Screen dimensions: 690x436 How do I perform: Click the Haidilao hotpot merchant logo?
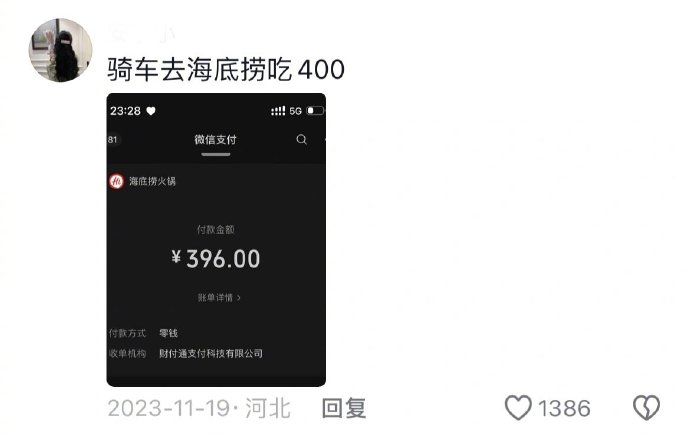pyautogui.click(x=117, y=181)
